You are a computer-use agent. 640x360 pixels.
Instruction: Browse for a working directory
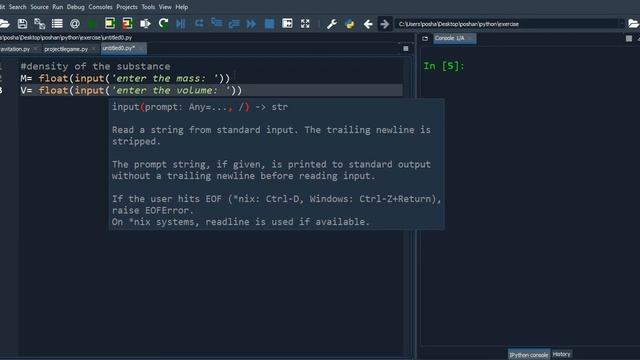[633, 24]
